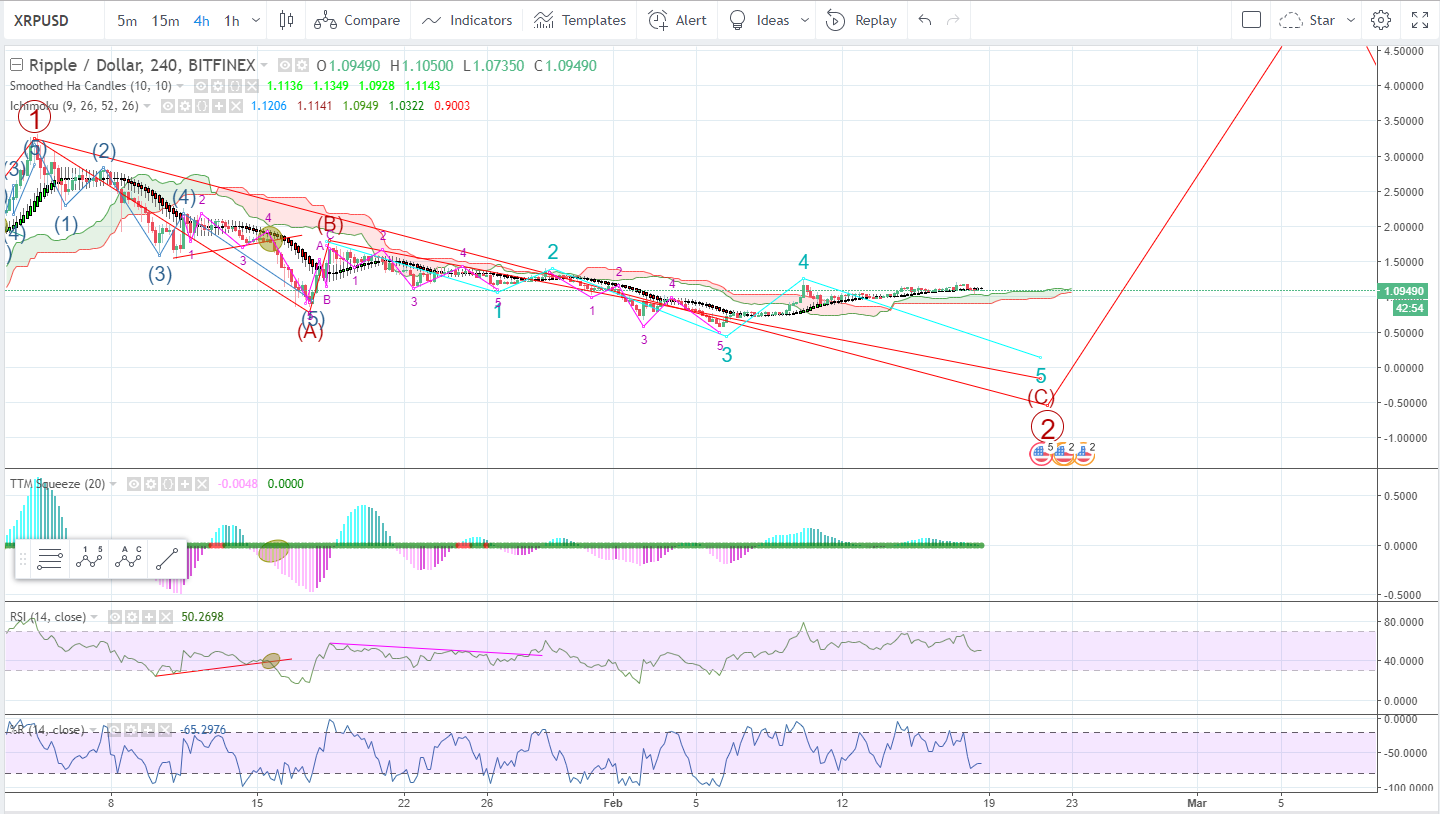Open indicator Templates menu

pyautogui.click(x=580, y=20)
